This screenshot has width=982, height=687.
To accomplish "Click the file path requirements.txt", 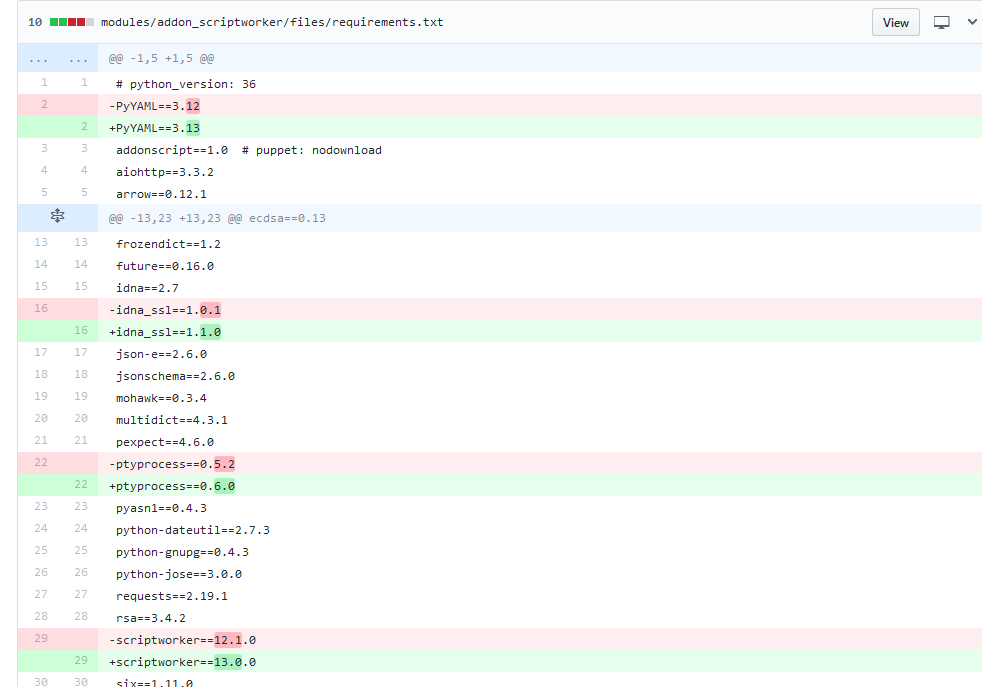I will pyautogui.click(x=272, y=22).
